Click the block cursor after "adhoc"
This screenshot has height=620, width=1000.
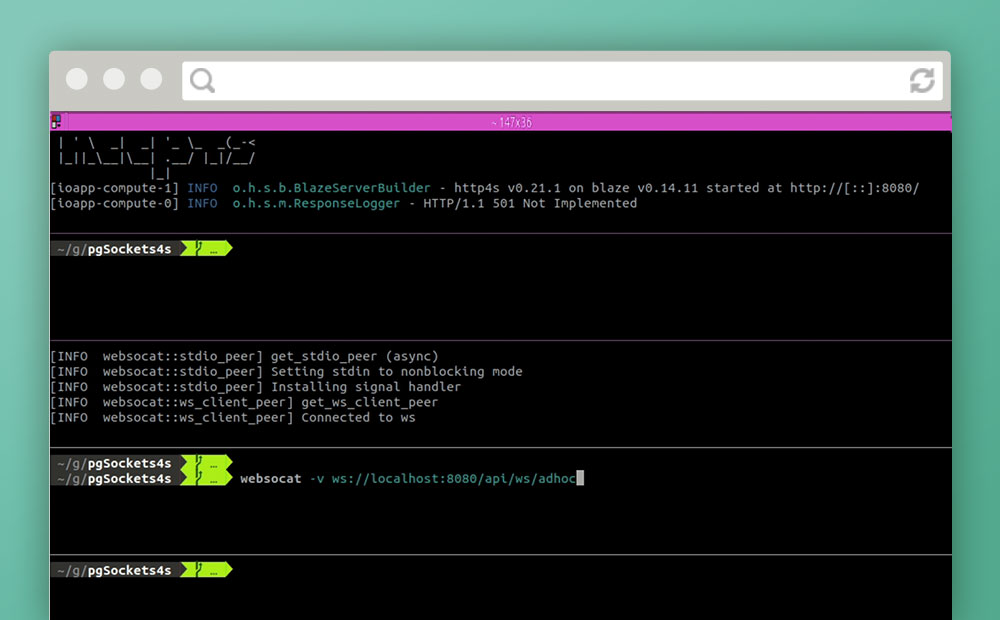580,479
